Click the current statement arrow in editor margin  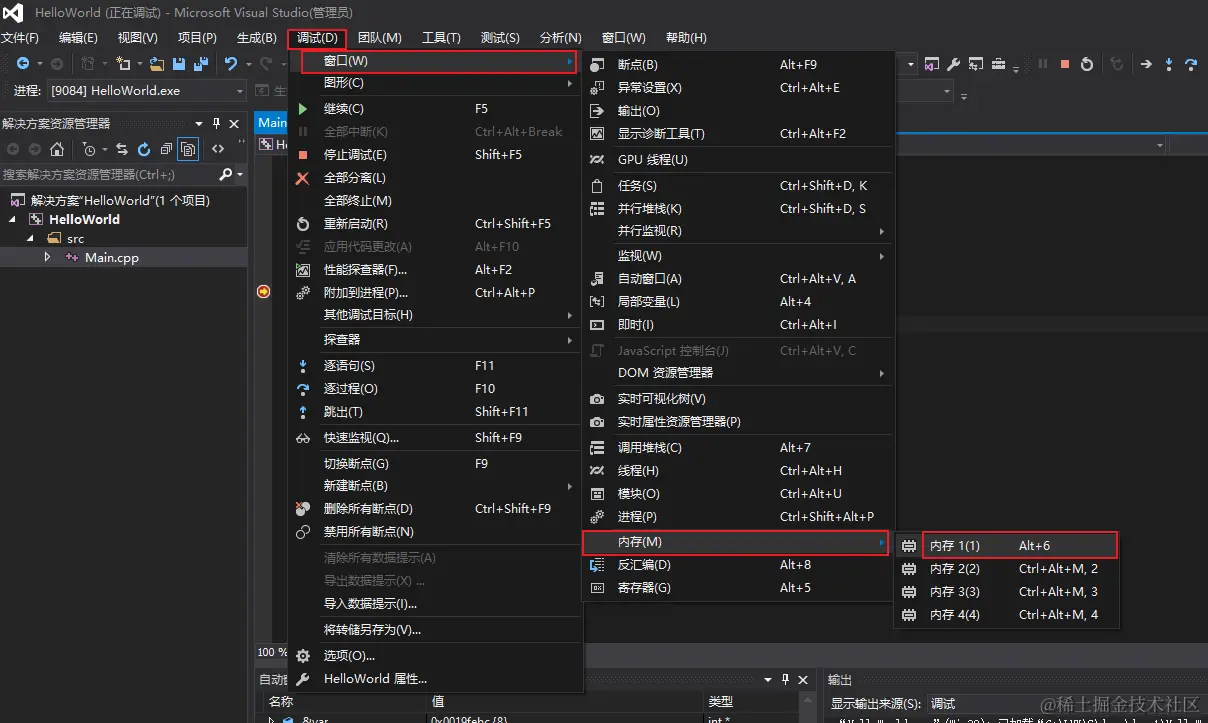[x=263, y=291]
